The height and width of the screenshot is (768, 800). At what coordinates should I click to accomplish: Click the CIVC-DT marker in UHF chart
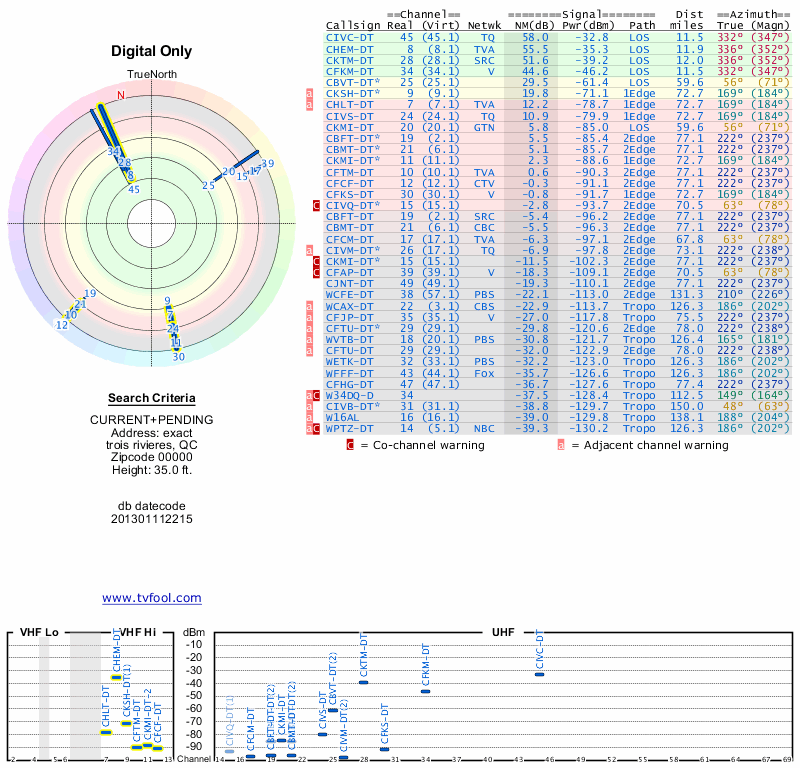coord(539,675)
